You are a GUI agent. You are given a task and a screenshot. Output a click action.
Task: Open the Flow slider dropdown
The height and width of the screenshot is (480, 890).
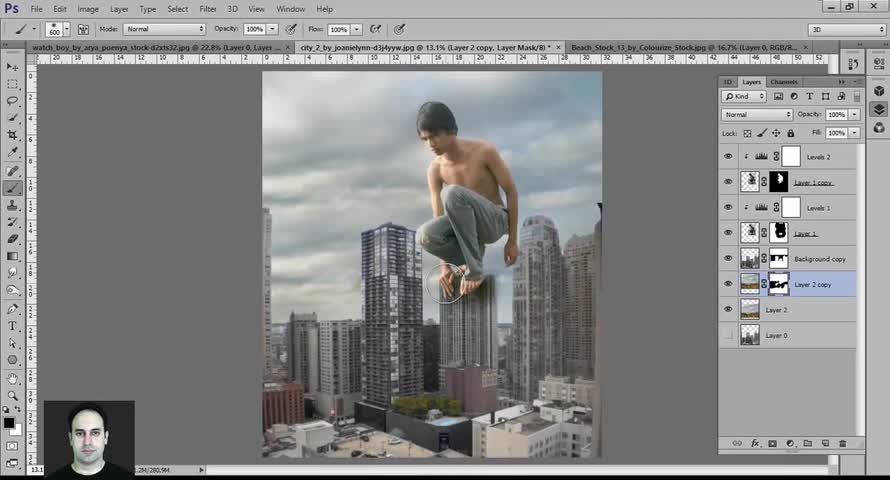coord(356,29)
